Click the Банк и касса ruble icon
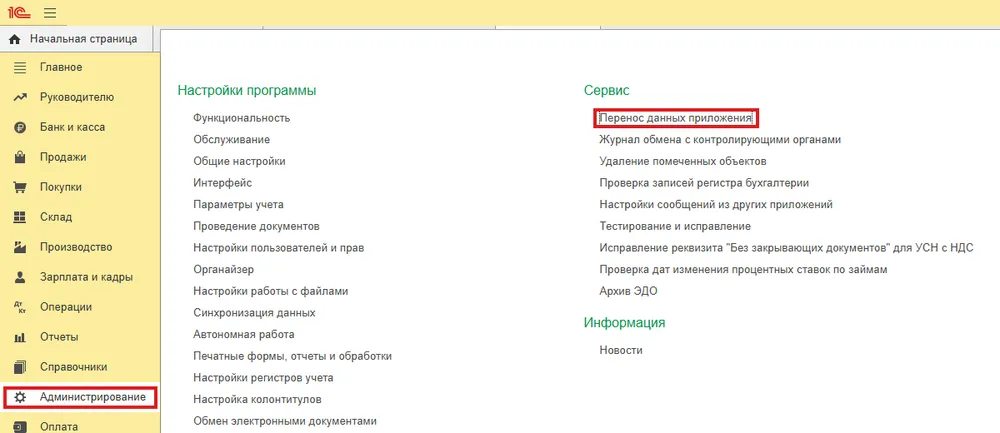 20,128
